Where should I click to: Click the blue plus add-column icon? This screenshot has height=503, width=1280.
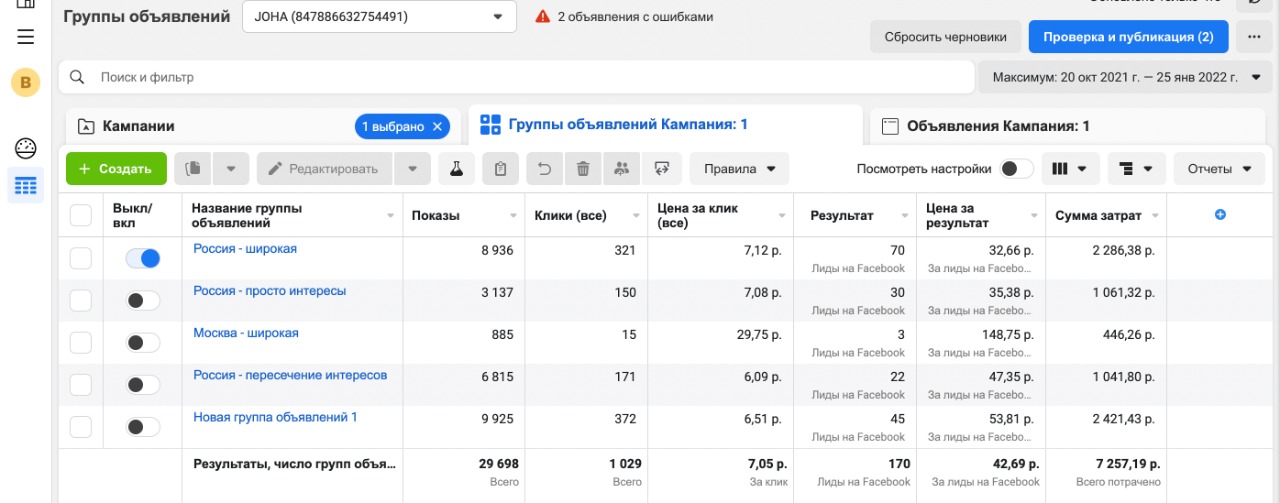[1219, 215]
